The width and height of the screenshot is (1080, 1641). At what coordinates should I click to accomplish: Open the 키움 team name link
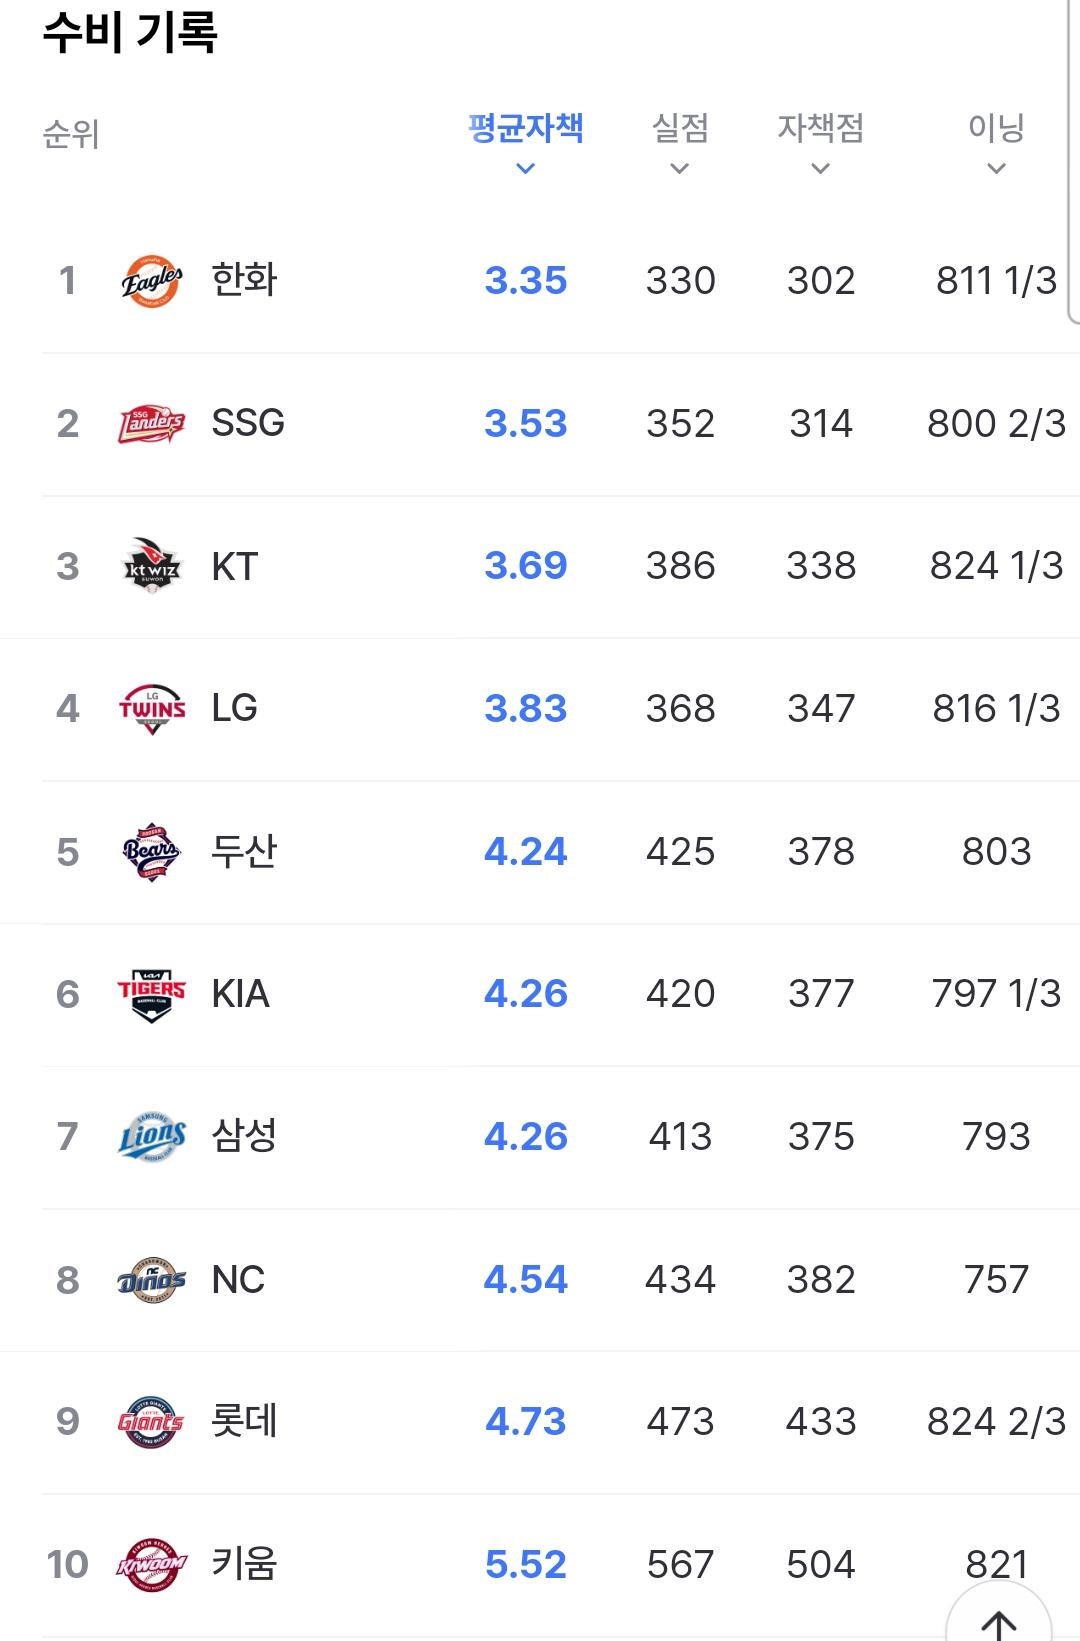(x=244, y=1564)
